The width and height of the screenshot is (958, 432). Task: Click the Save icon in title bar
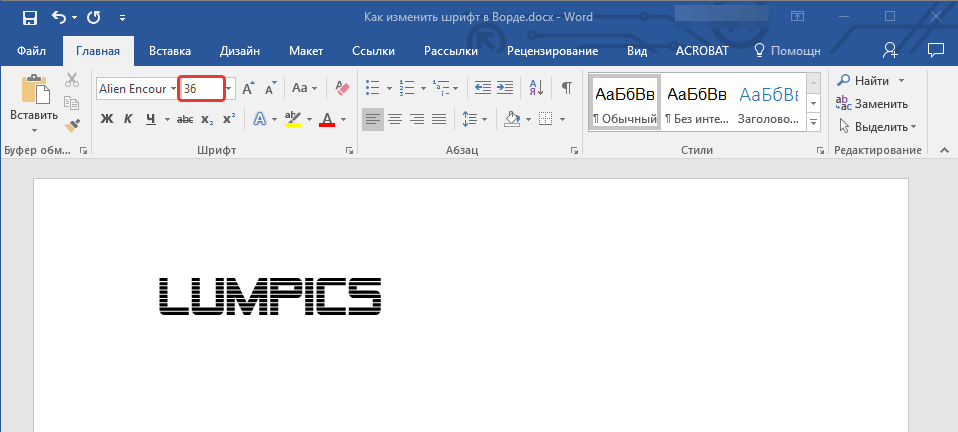29,17
